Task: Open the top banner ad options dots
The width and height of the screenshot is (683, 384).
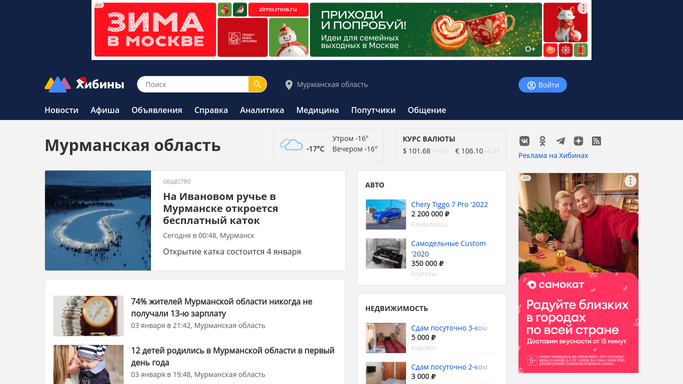Action: (583, 8)
